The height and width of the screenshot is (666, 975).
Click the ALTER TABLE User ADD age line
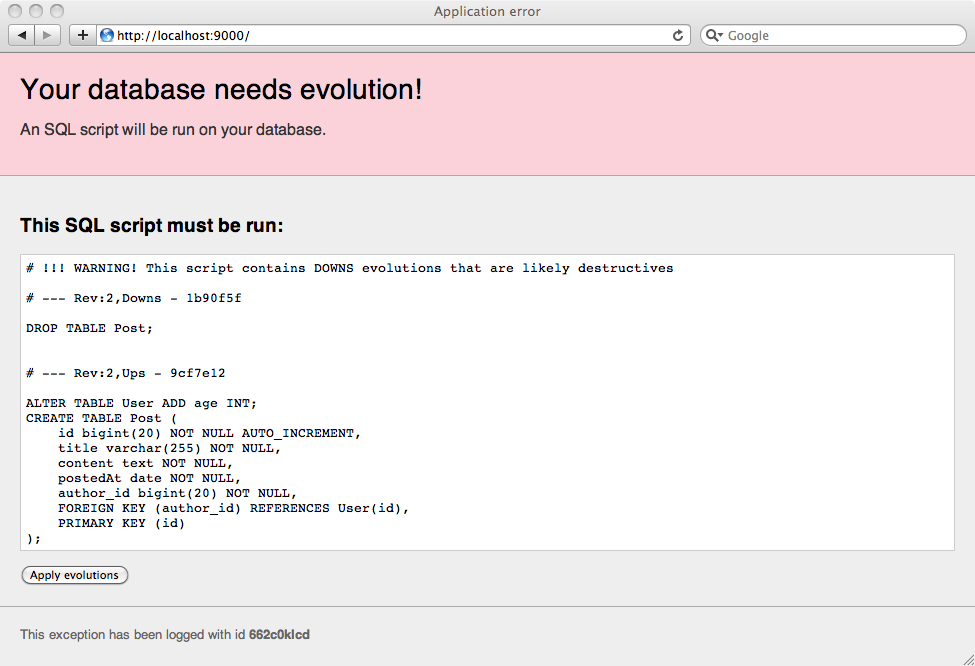click(141, 403)
